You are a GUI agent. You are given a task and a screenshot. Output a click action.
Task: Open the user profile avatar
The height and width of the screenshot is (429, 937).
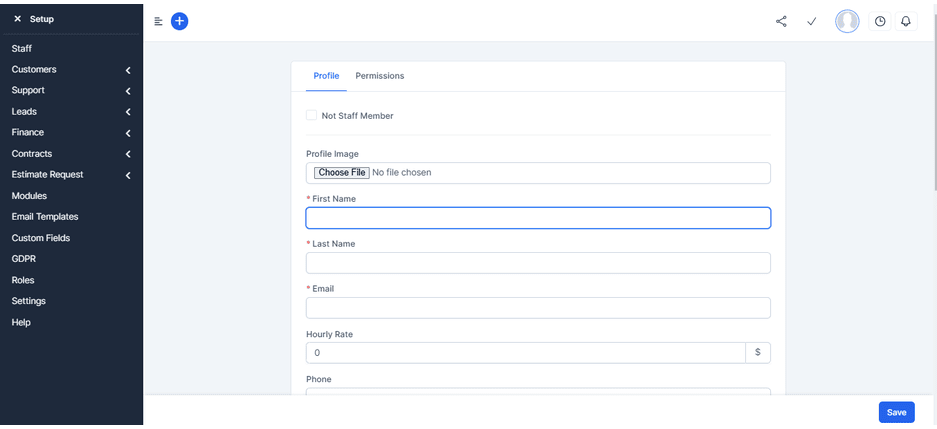[x=847, y=21]
